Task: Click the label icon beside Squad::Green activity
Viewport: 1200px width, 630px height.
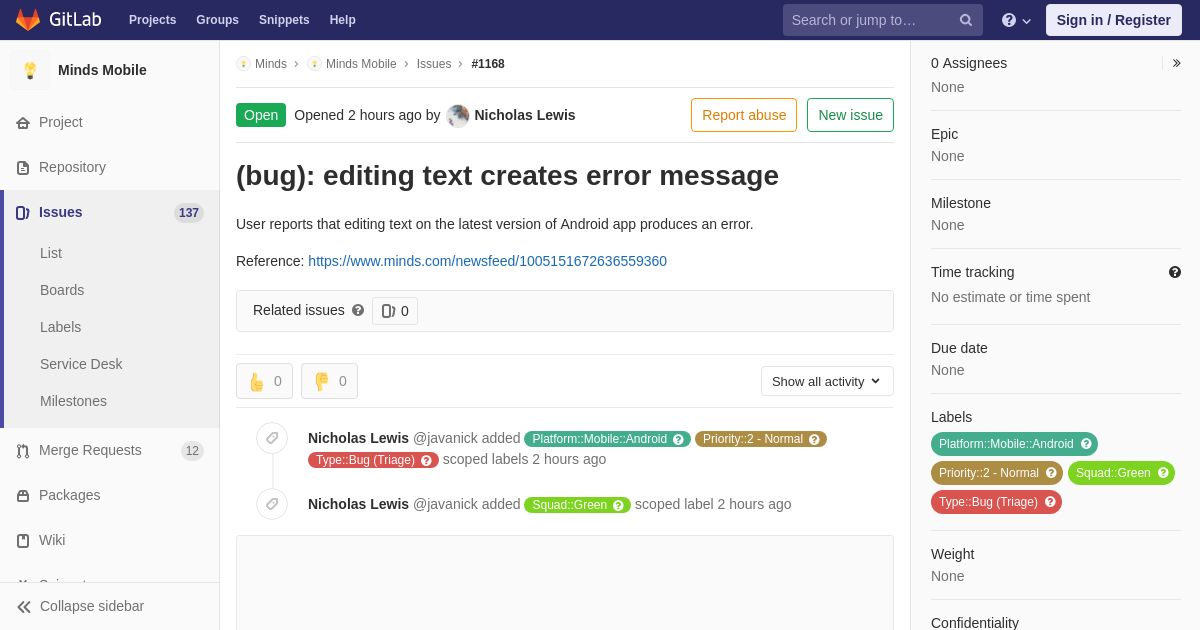Action: [x=272, y=504]
